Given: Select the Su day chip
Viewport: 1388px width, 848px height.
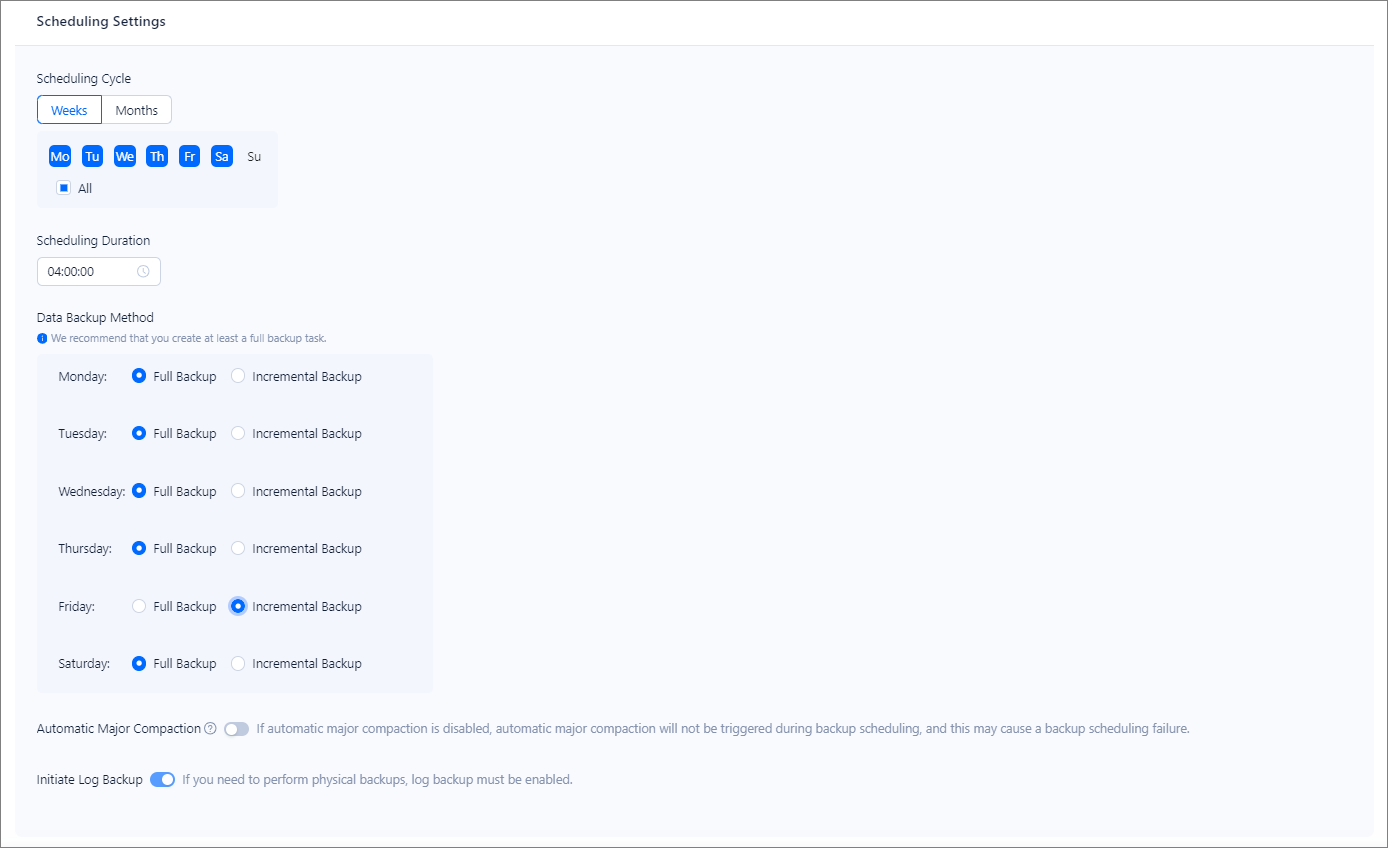Looking at the screenshot, I should 254,157.
